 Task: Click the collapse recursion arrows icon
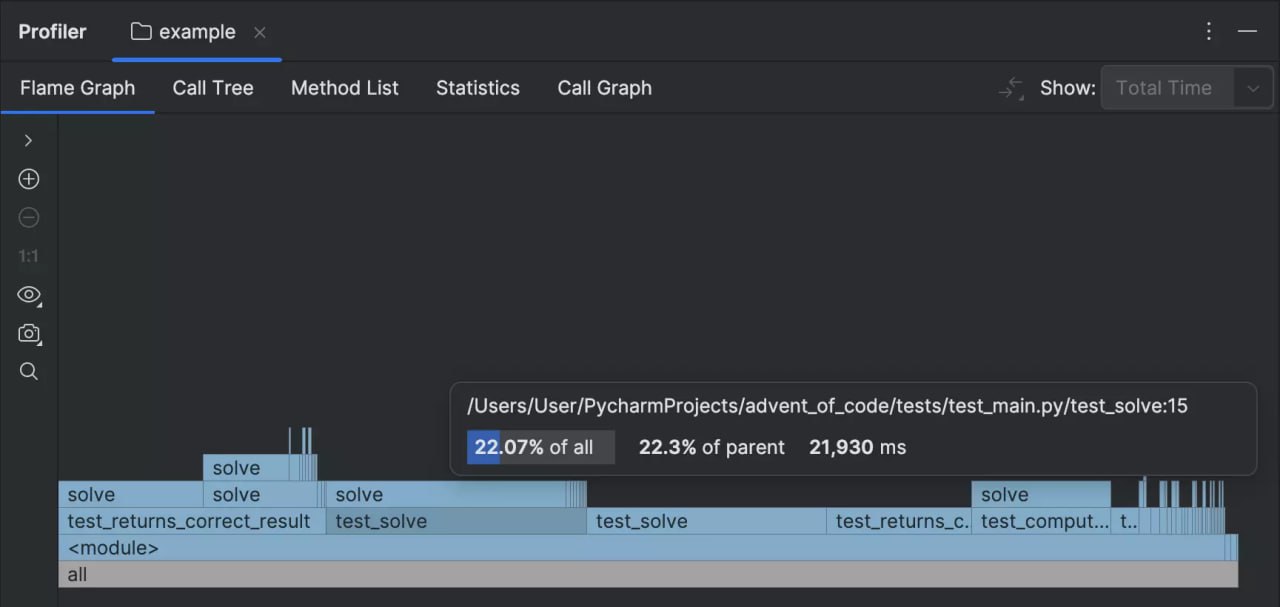1010,88
